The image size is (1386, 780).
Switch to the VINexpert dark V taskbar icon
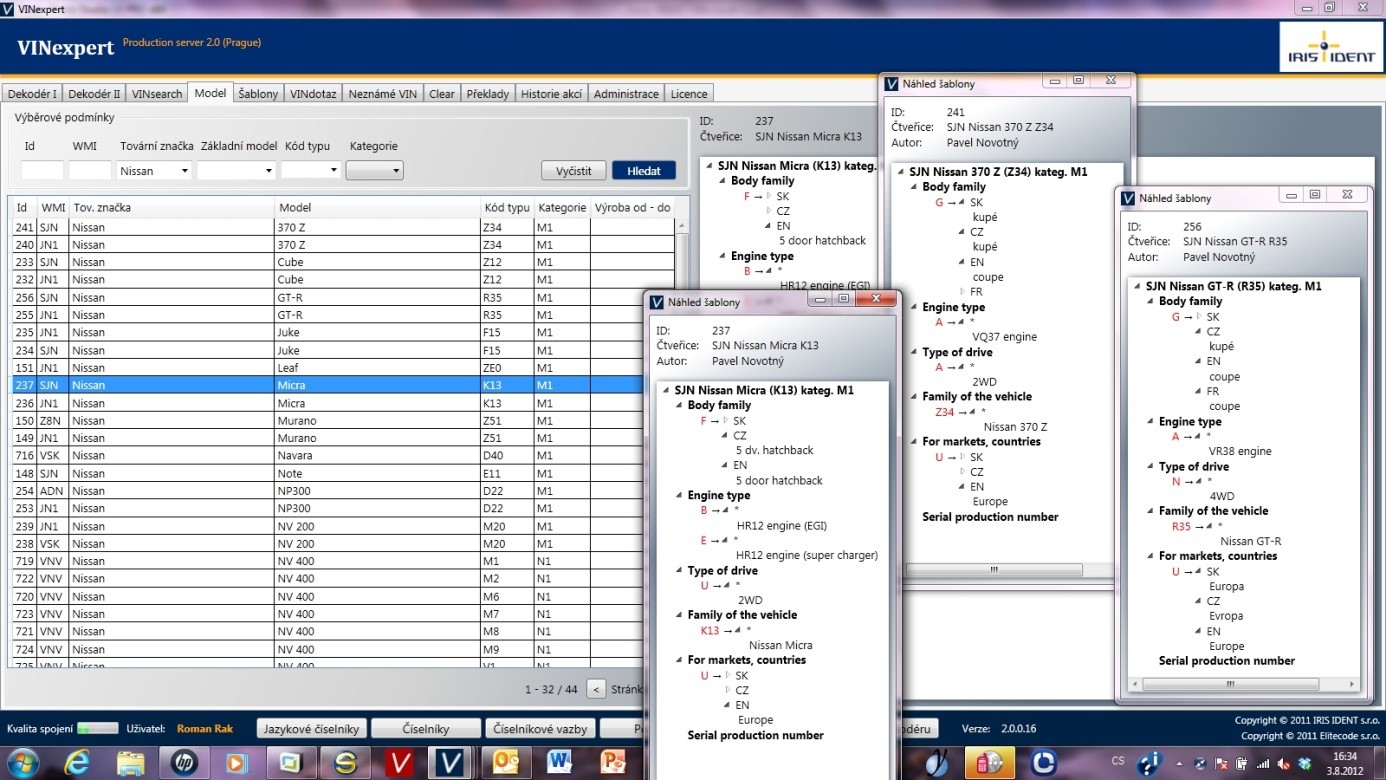[x=449, y=763]
